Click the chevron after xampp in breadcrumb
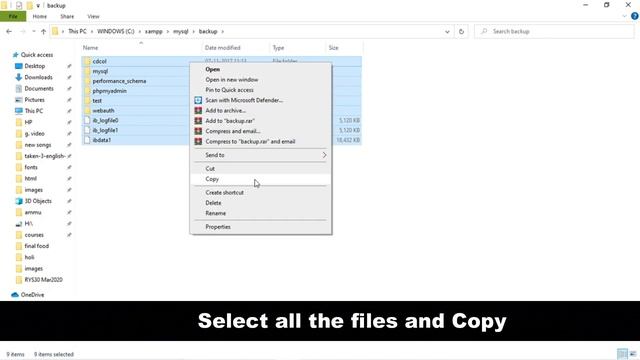The image size is (640, 360). coord(168,31)
